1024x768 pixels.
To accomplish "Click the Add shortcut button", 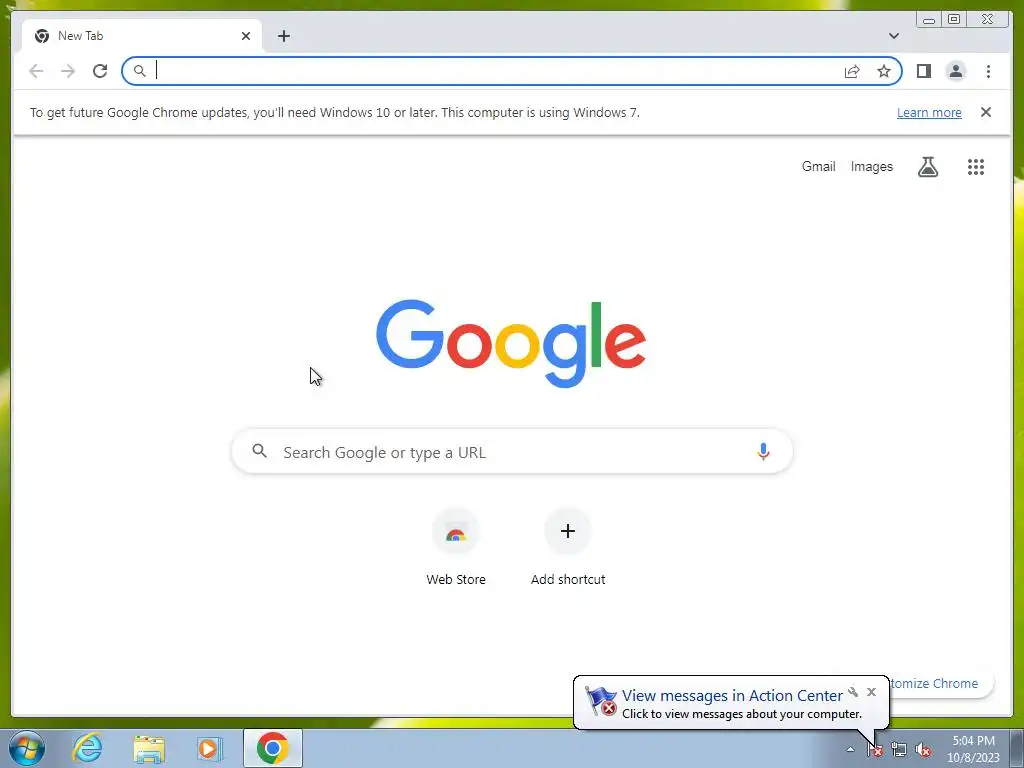I will tap(568, 549).
